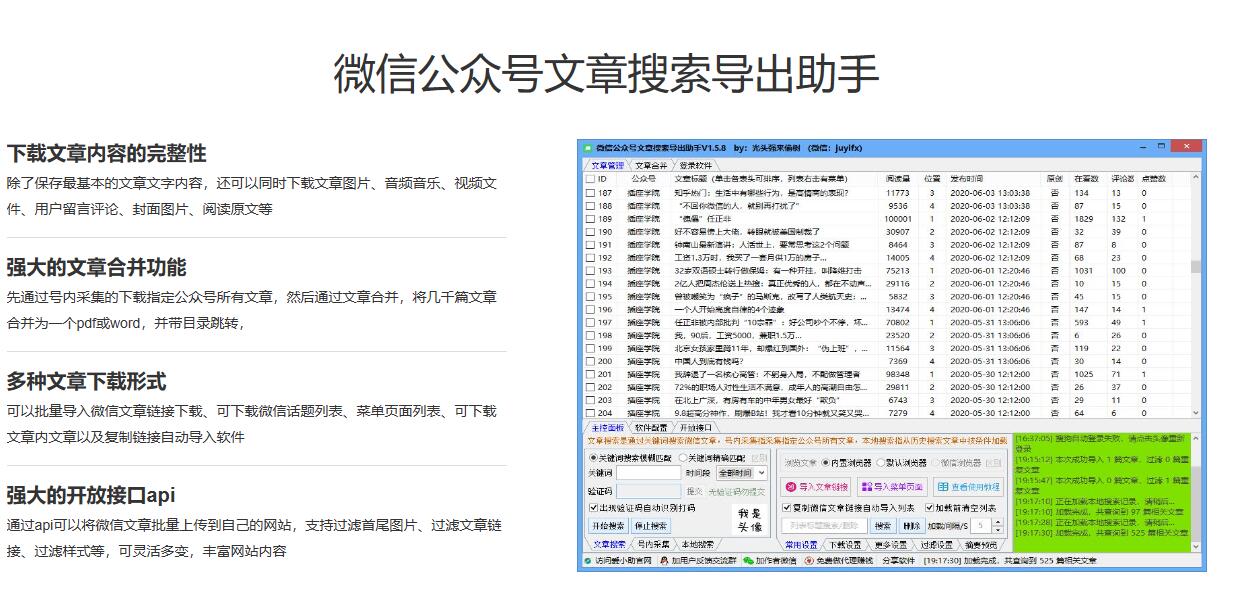Viewport: 1234px width, 597px height.
Task: Click the 停止搜索 button
Action: [650, 525]
